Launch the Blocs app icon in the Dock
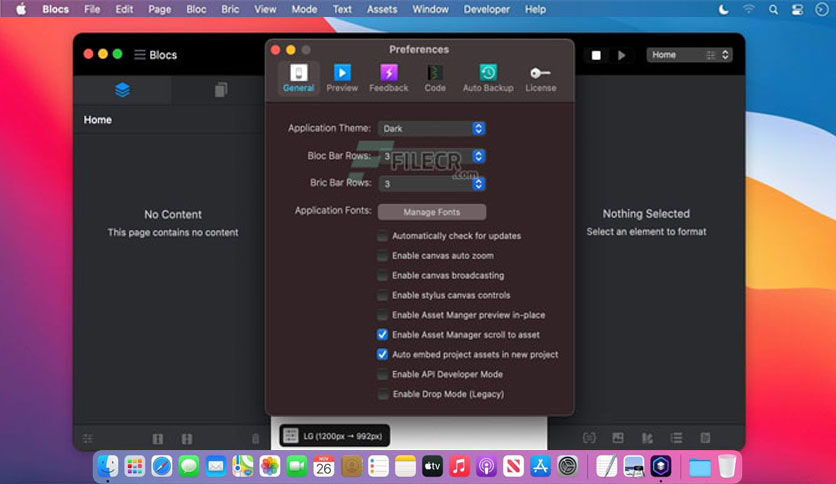Image resolution: width=836 pixels, height=484 pixels. click(x=661, y=466)
